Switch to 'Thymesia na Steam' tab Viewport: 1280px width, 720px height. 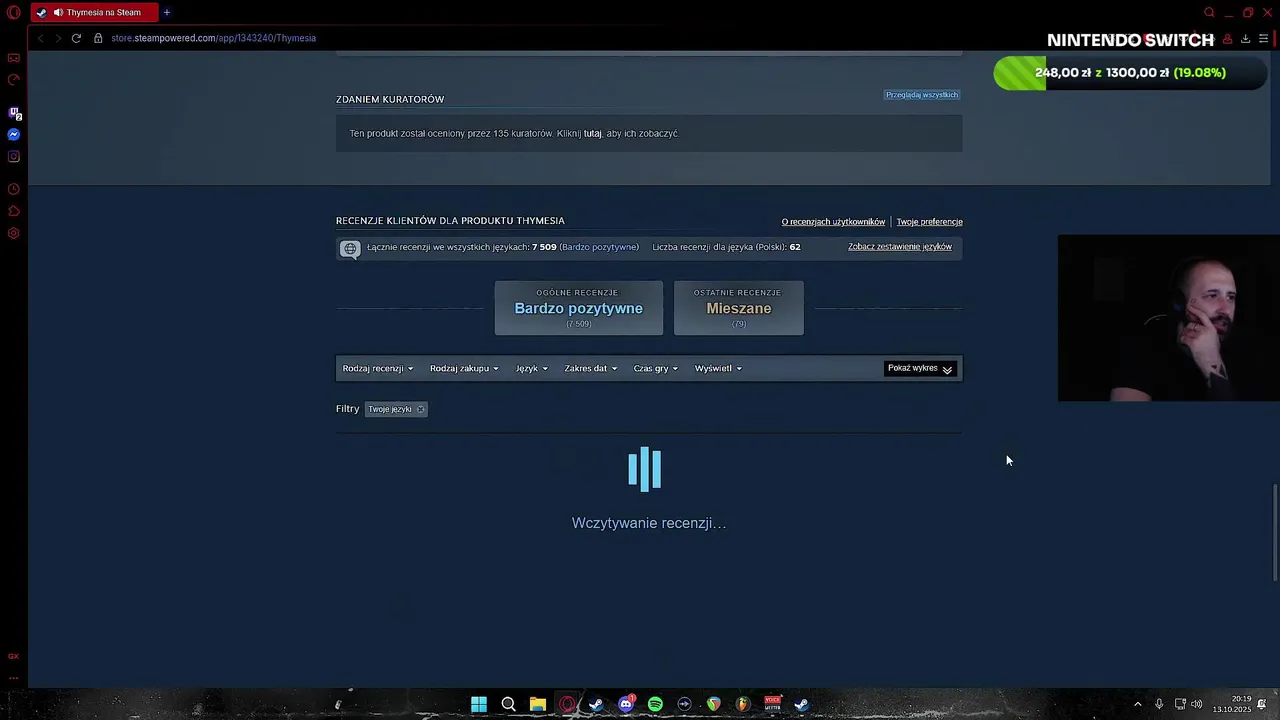pos(93,13)
